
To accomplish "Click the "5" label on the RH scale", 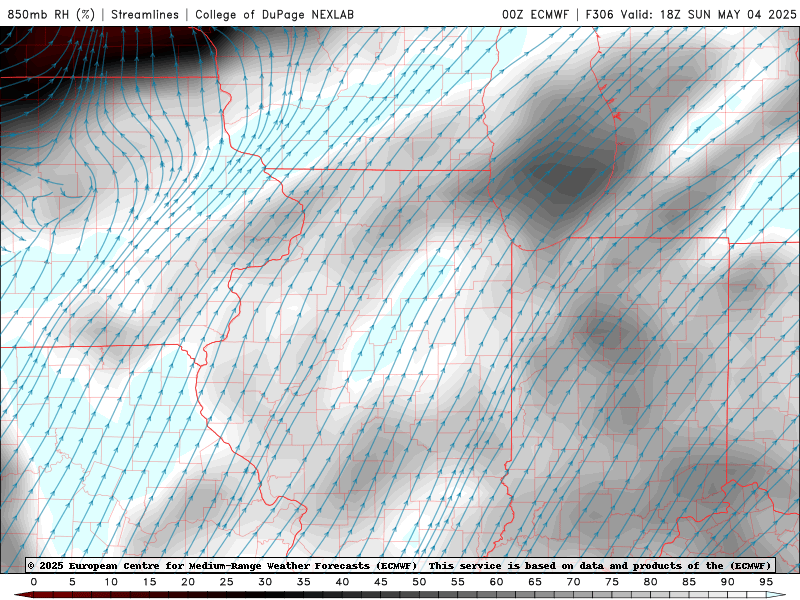I will tap(72, 582).
